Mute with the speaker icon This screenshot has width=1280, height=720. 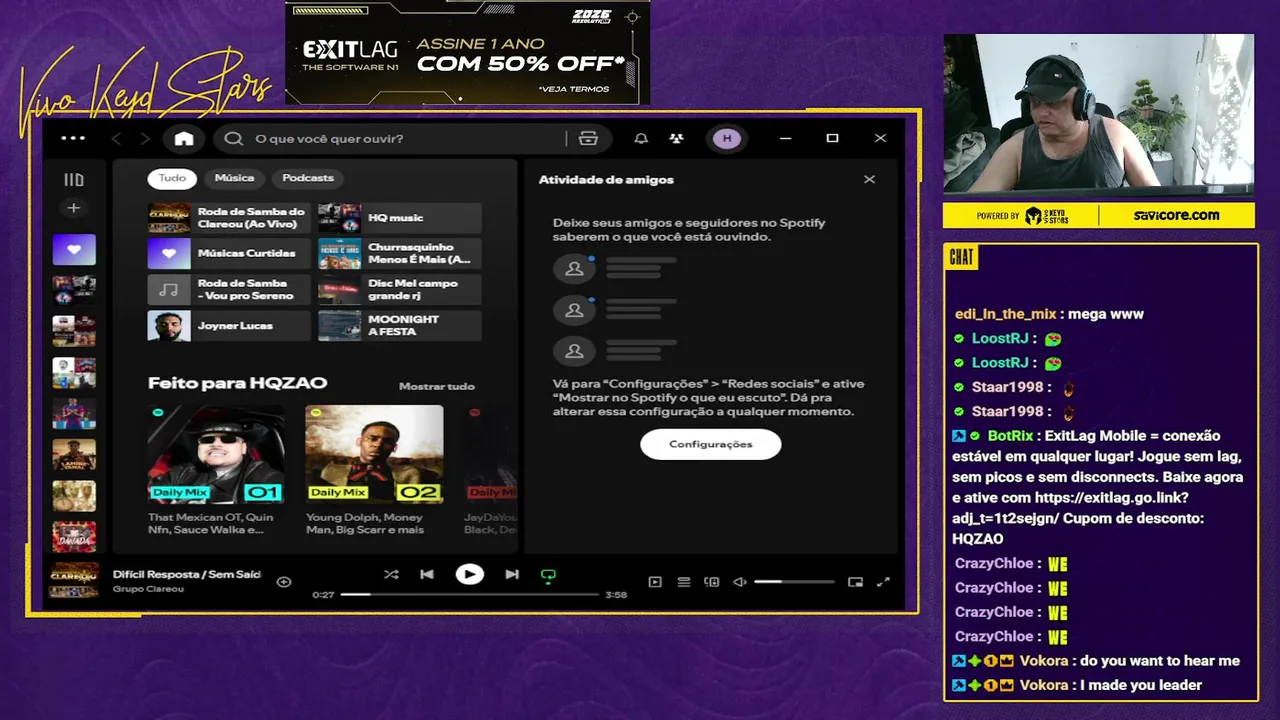[x=740, y=582]
